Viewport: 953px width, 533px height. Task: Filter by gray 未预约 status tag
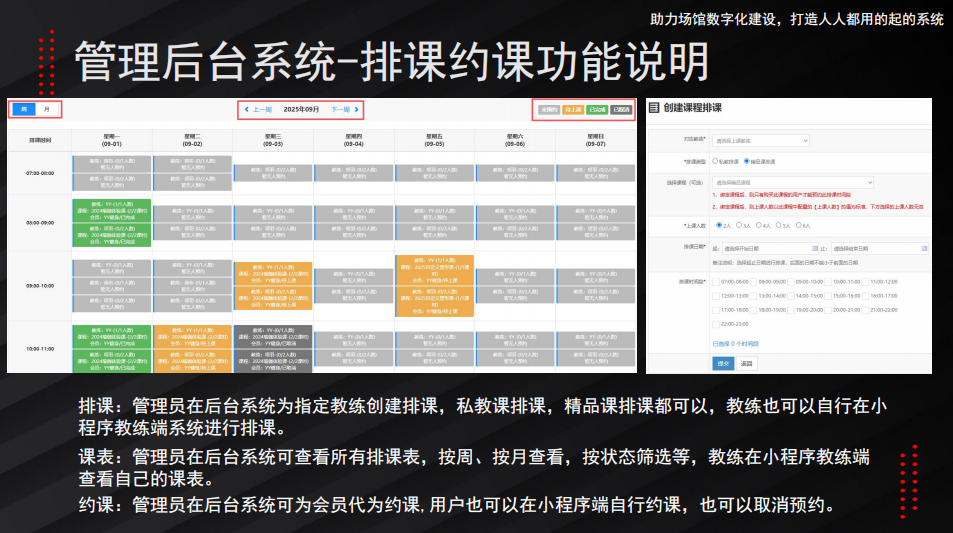click(549, 109)
